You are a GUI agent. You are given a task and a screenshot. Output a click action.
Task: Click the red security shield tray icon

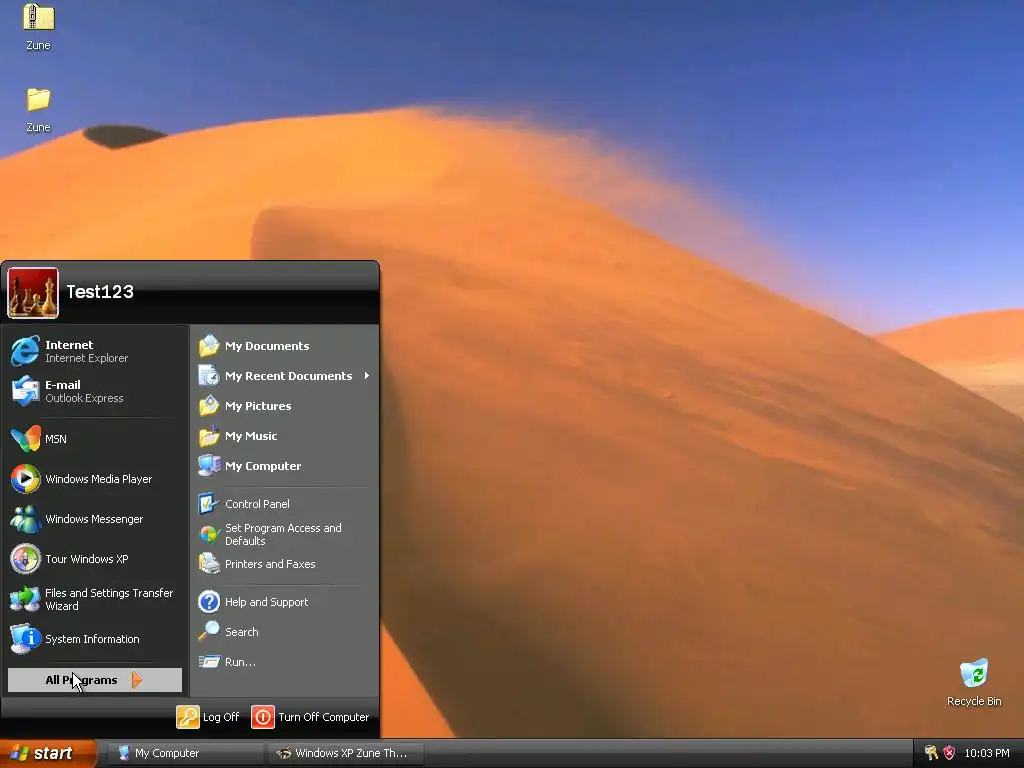tap(950, 753)
